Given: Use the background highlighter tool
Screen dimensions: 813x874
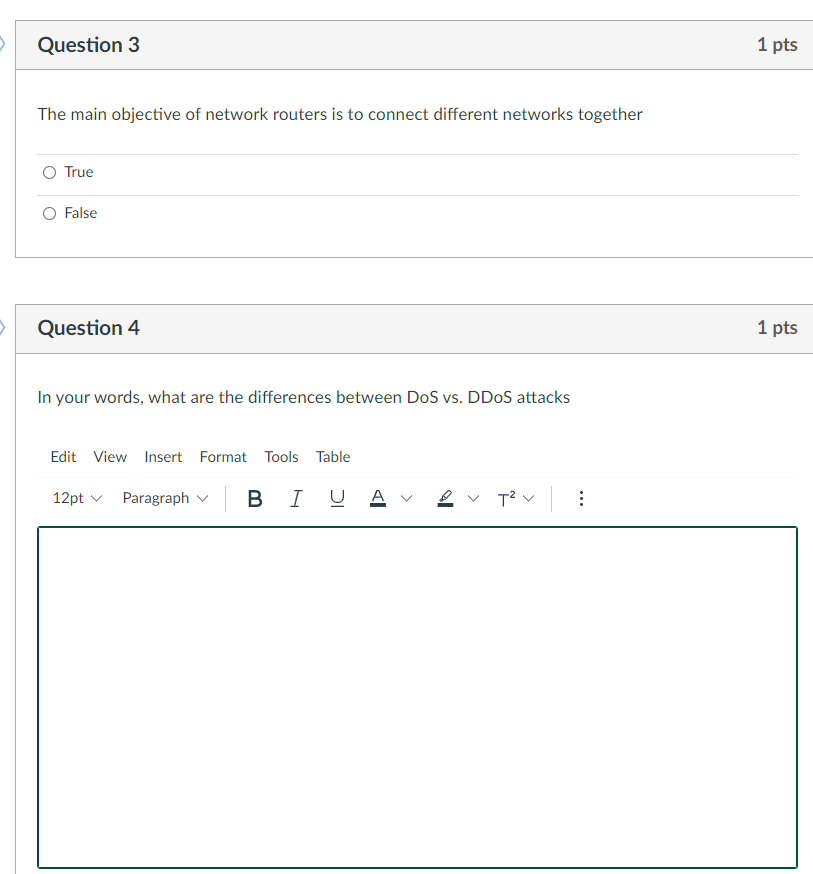Looking at the screenshot, I should coord(445,498).
